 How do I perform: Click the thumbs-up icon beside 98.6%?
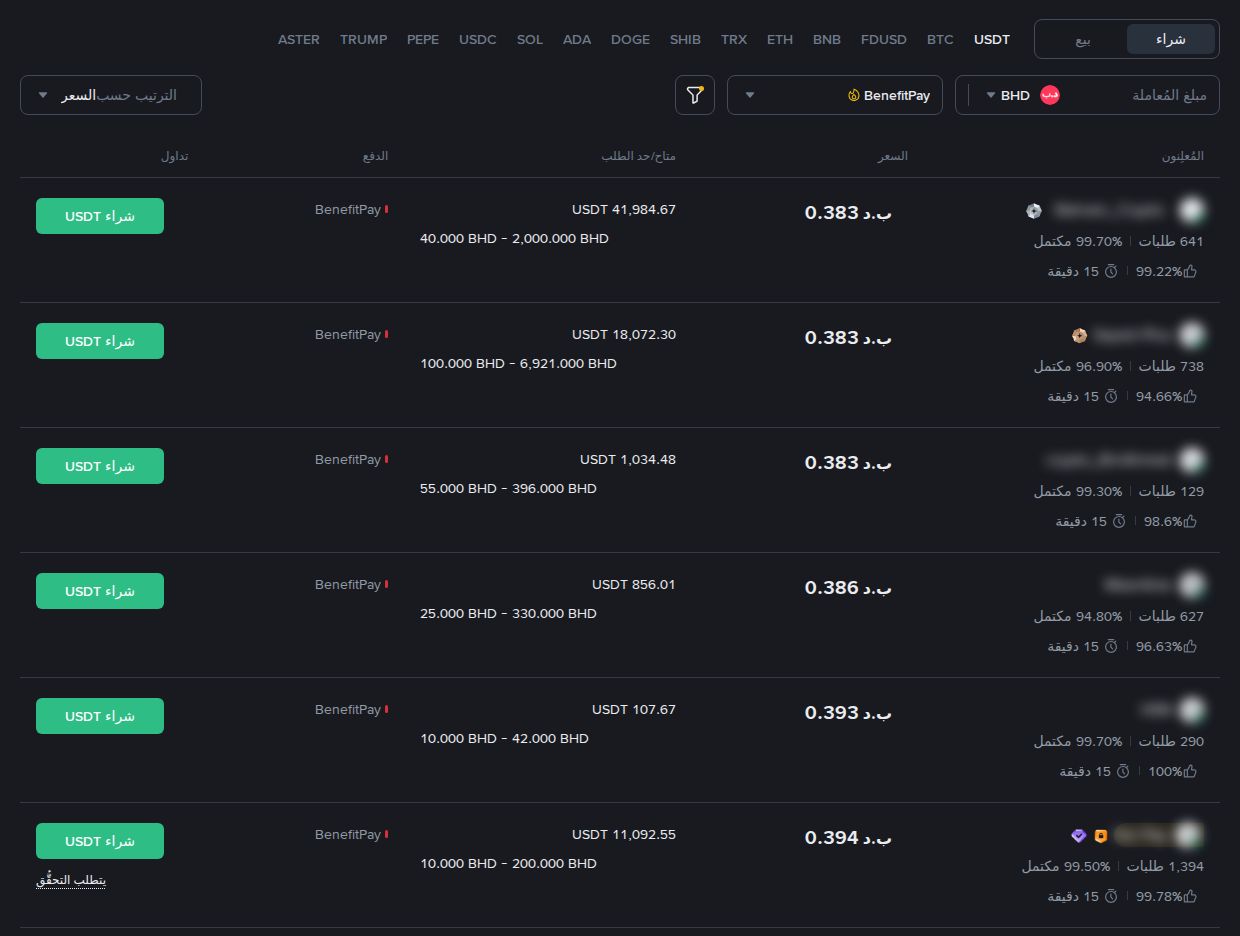coord(1190,521)
